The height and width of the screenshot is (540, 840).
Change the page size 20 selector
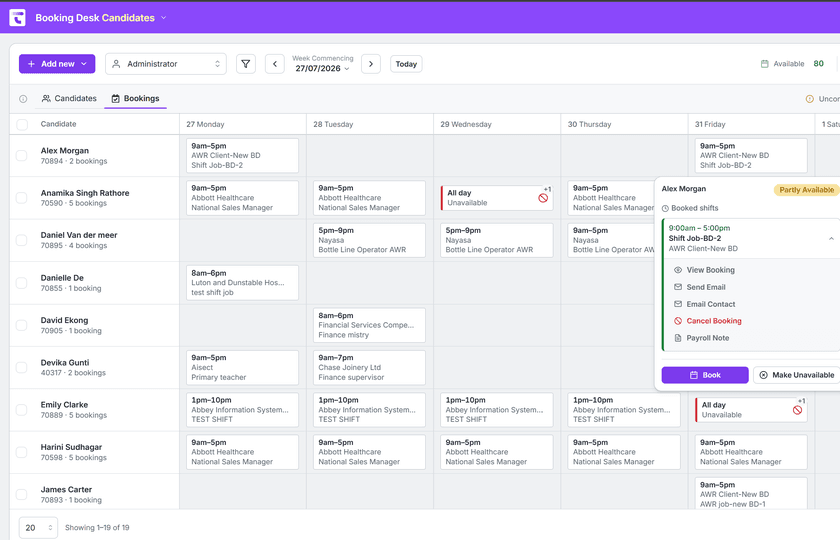click(38, 528)
